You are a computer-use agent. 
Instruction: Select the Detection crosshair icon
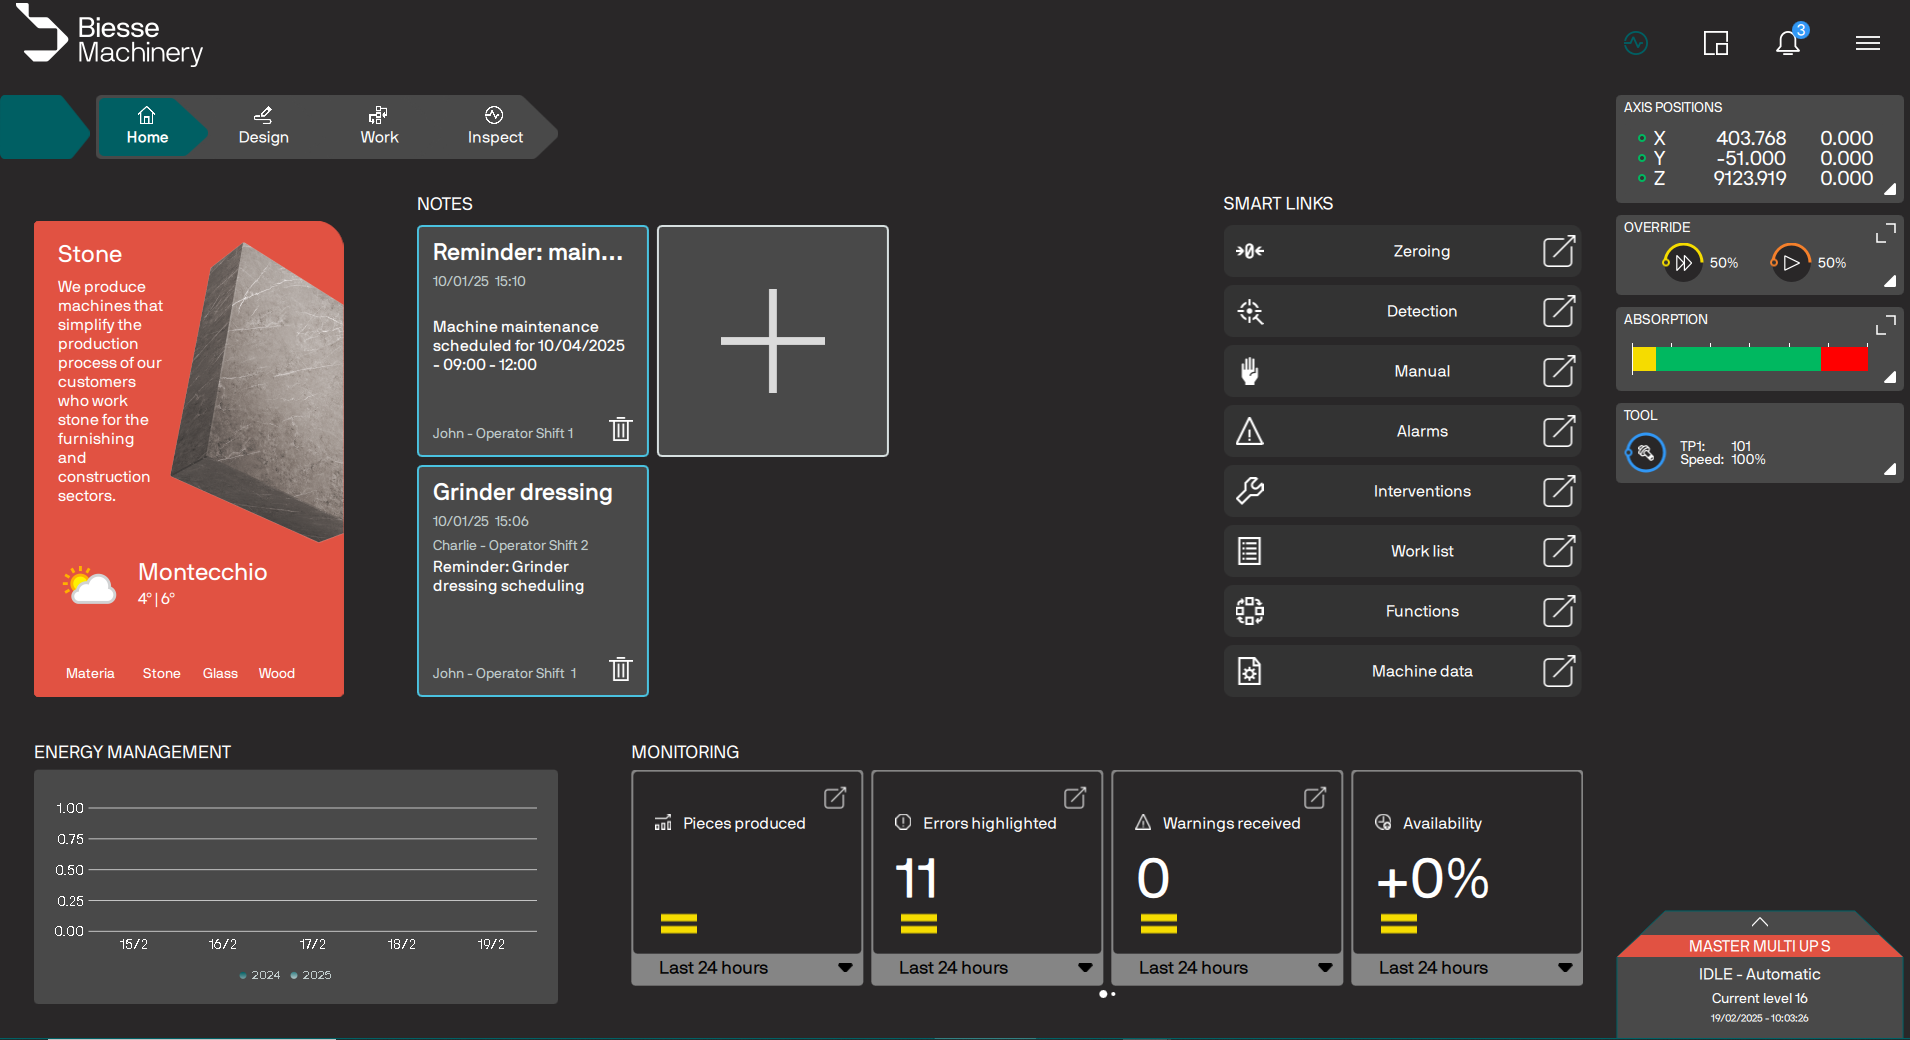pyautogui.click(x=1250, y=311)
